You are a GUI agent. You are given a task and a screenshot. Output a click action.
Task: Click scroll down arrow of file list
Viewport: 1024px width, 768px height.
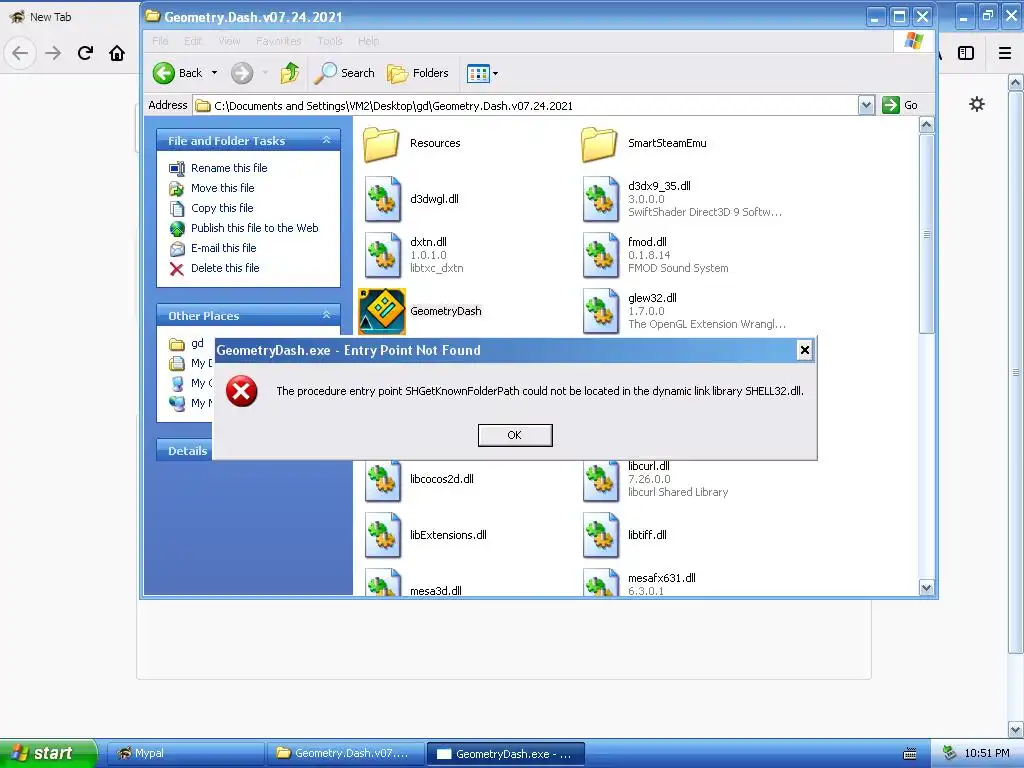(926, 588)
